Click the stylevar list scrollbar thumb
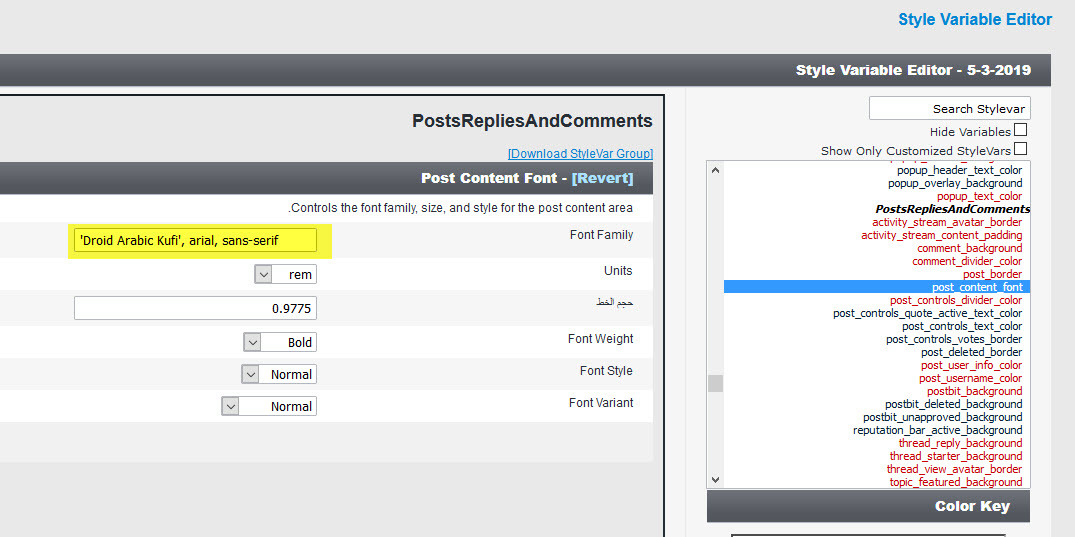This screenshot has width=1075, height=537. tap(714, 383)
